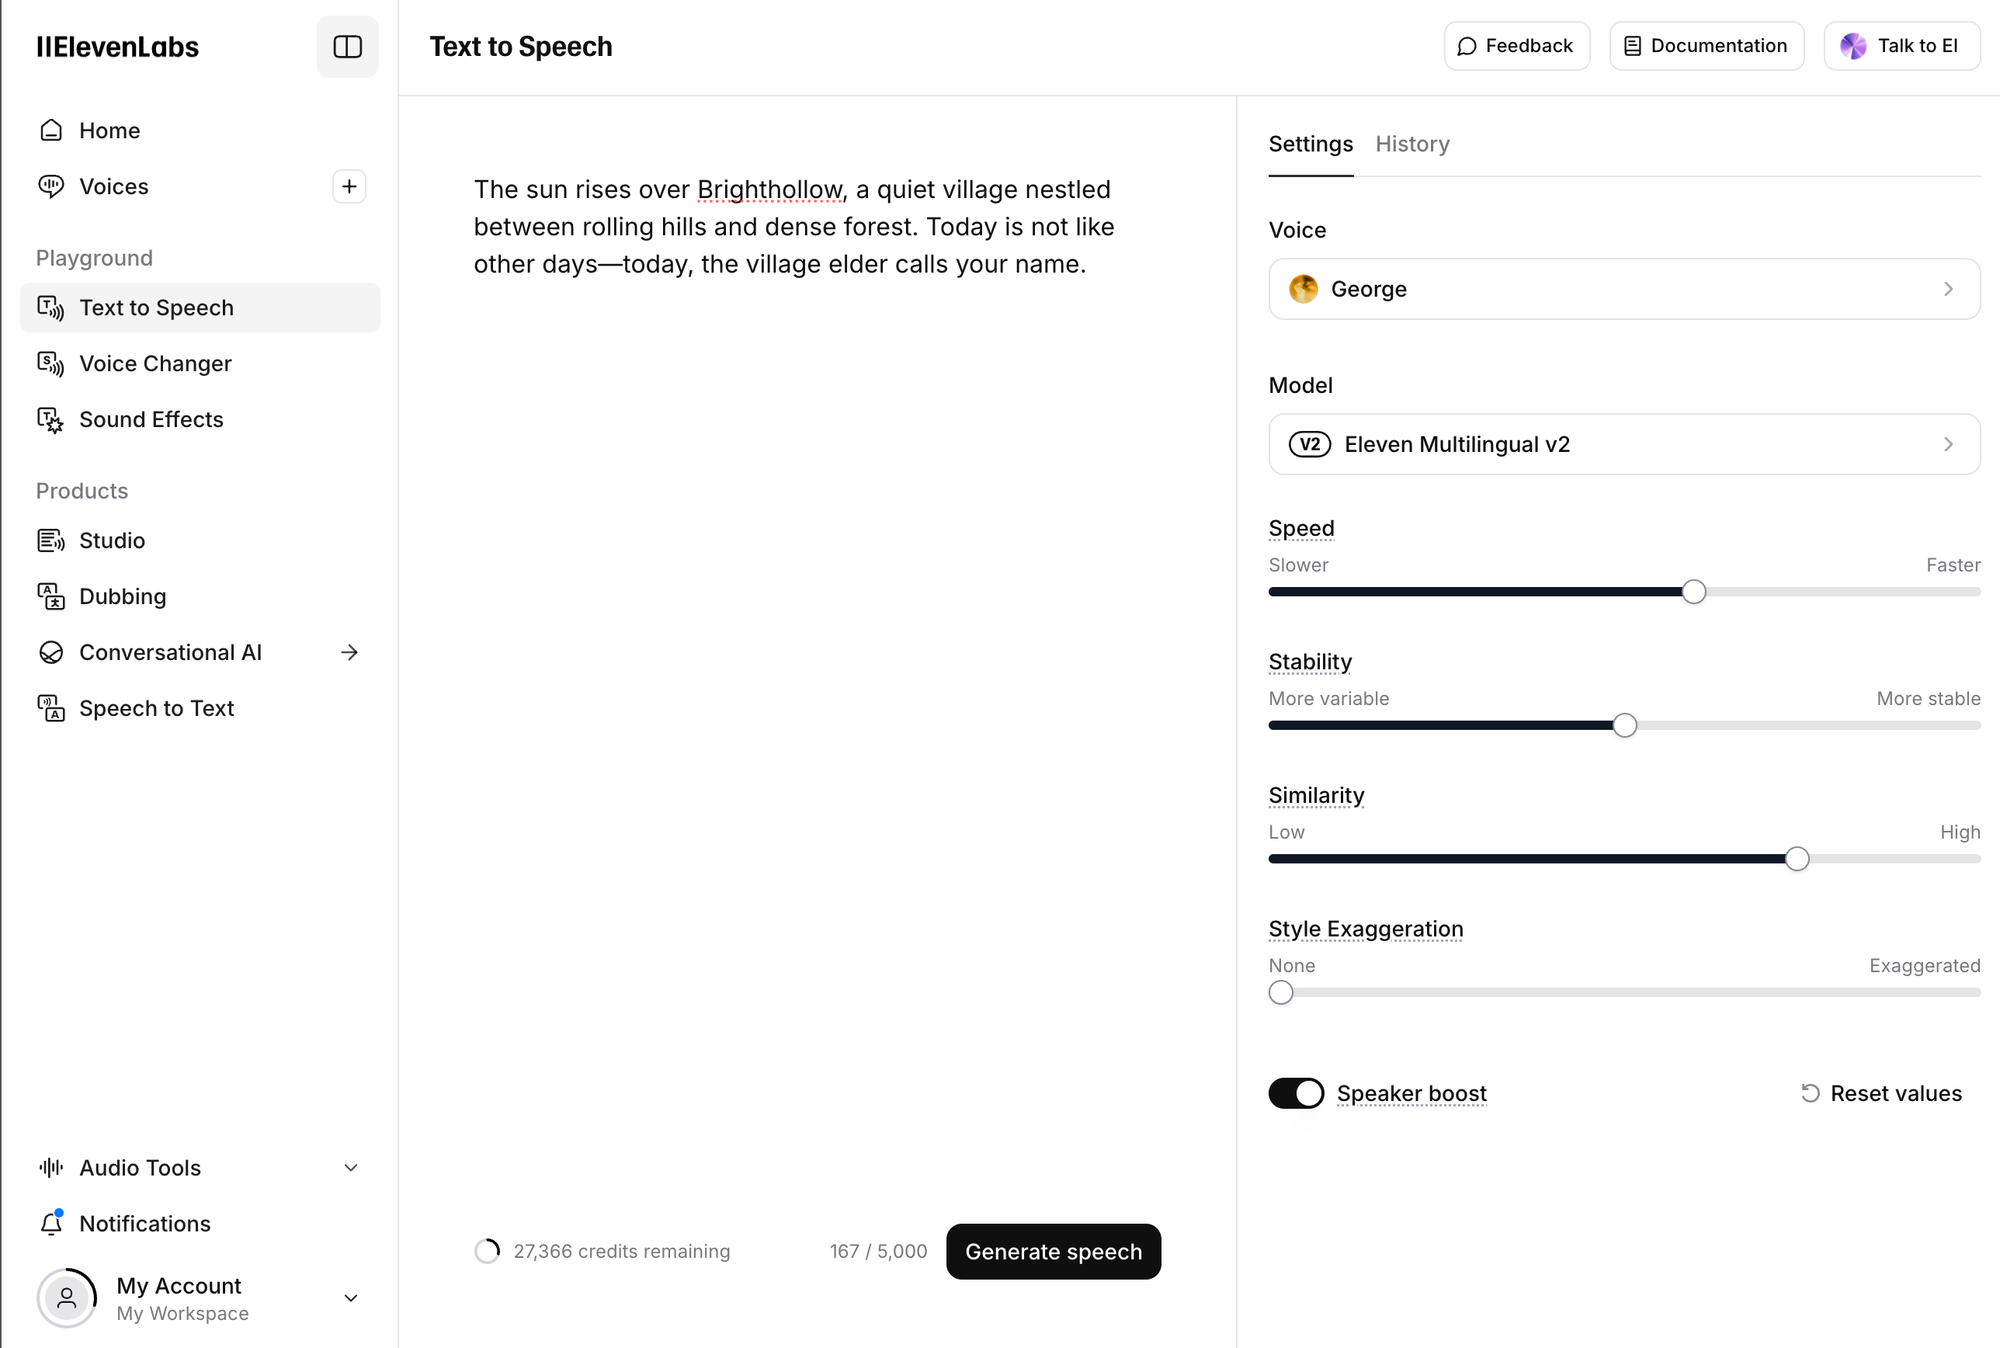
Task: Switch to the History tab
Action: click(1412, 144)
